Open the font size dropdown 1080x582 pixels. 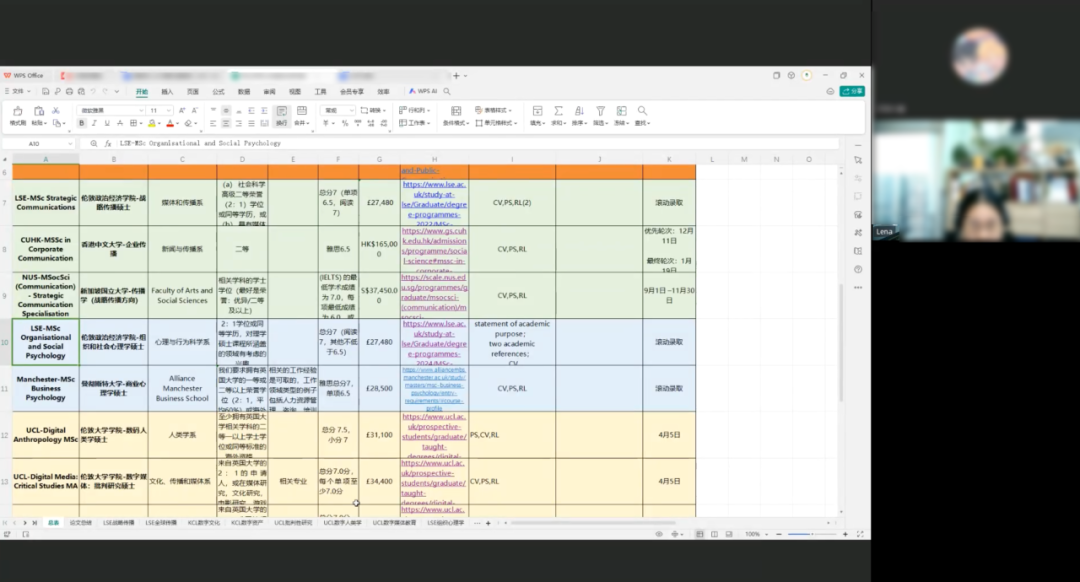coord(168,110)
